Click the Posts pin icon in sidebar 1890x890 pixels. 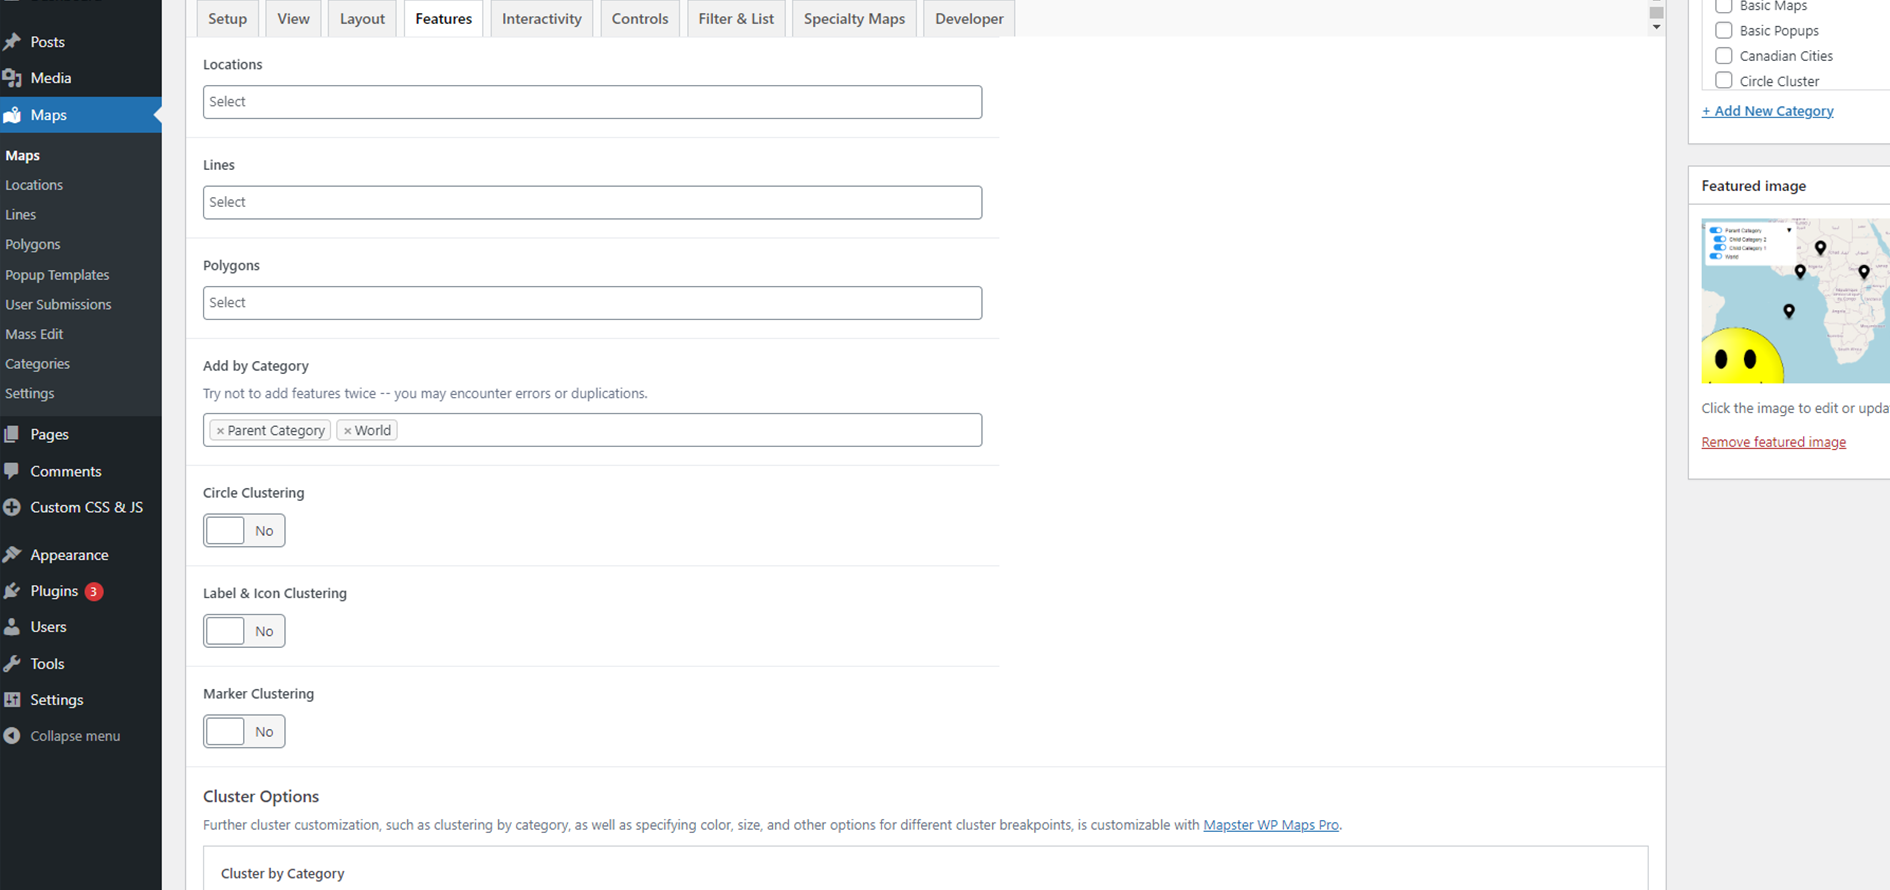click(x=12, y=42)
